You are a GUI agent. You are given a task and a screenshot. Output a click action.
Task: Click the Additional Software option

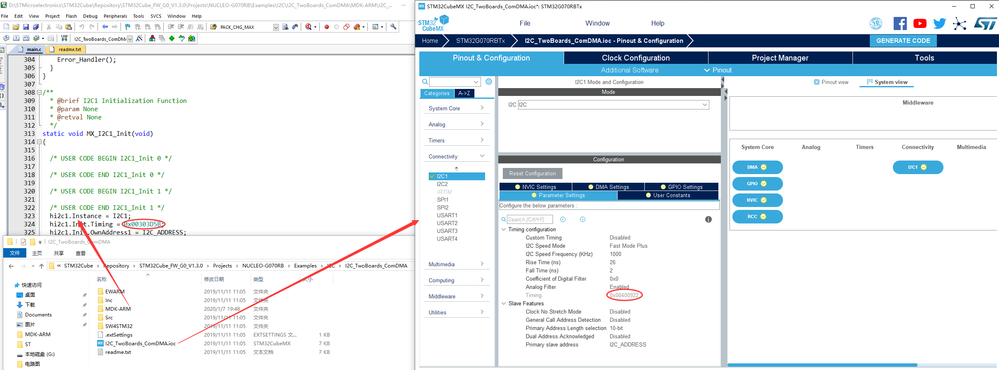click(x=629, y=70)
